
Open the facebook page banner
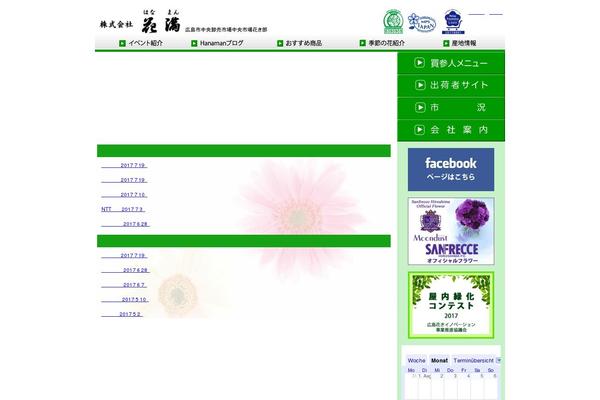[x=451, y=169]
